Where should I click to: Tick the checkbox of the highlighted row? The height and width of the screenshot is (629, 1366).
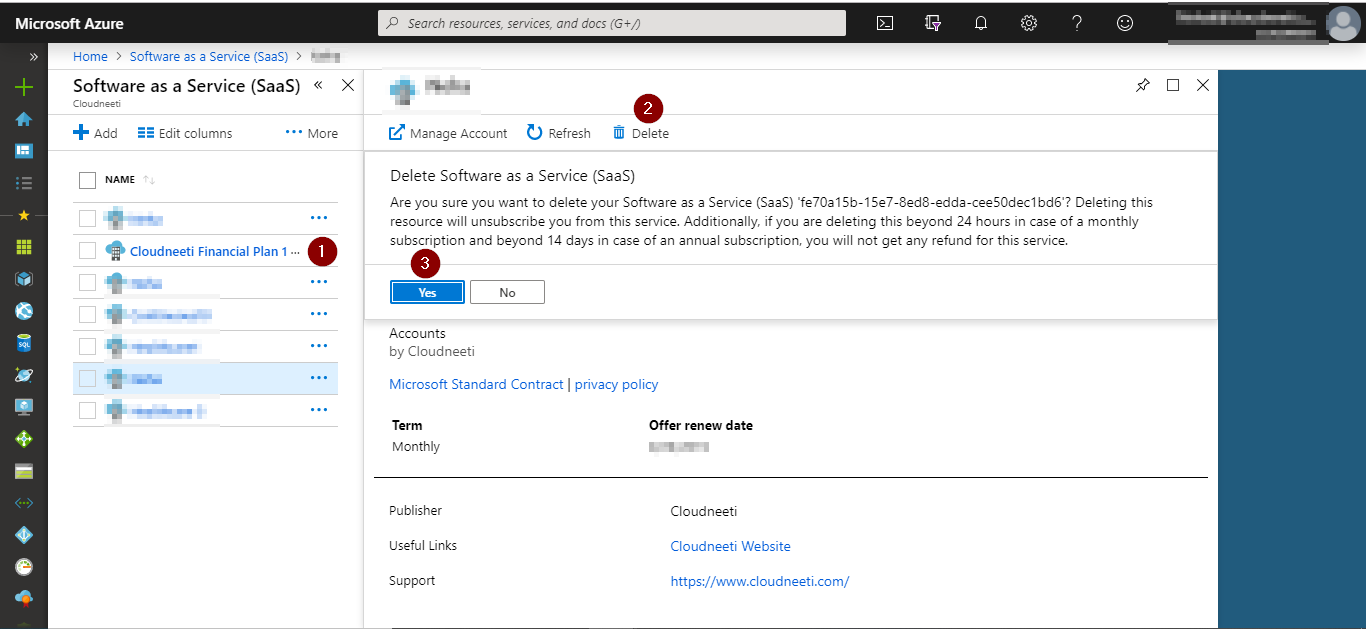(x=87, y=378)
